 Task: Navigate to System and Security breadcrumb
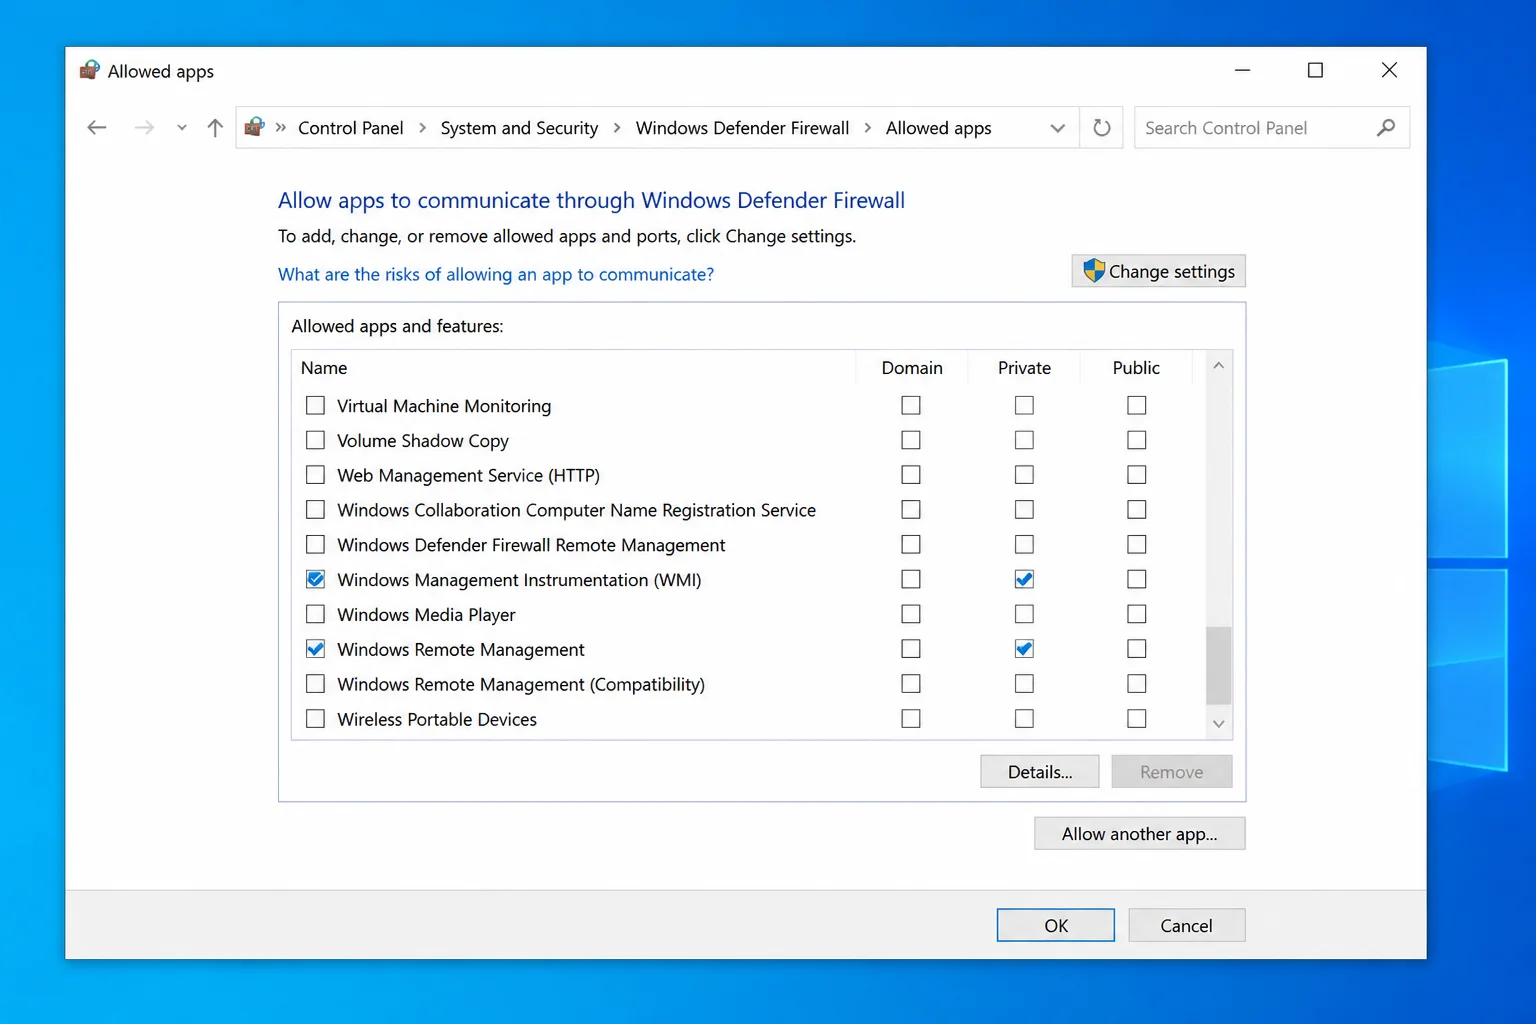pos(519,128)
